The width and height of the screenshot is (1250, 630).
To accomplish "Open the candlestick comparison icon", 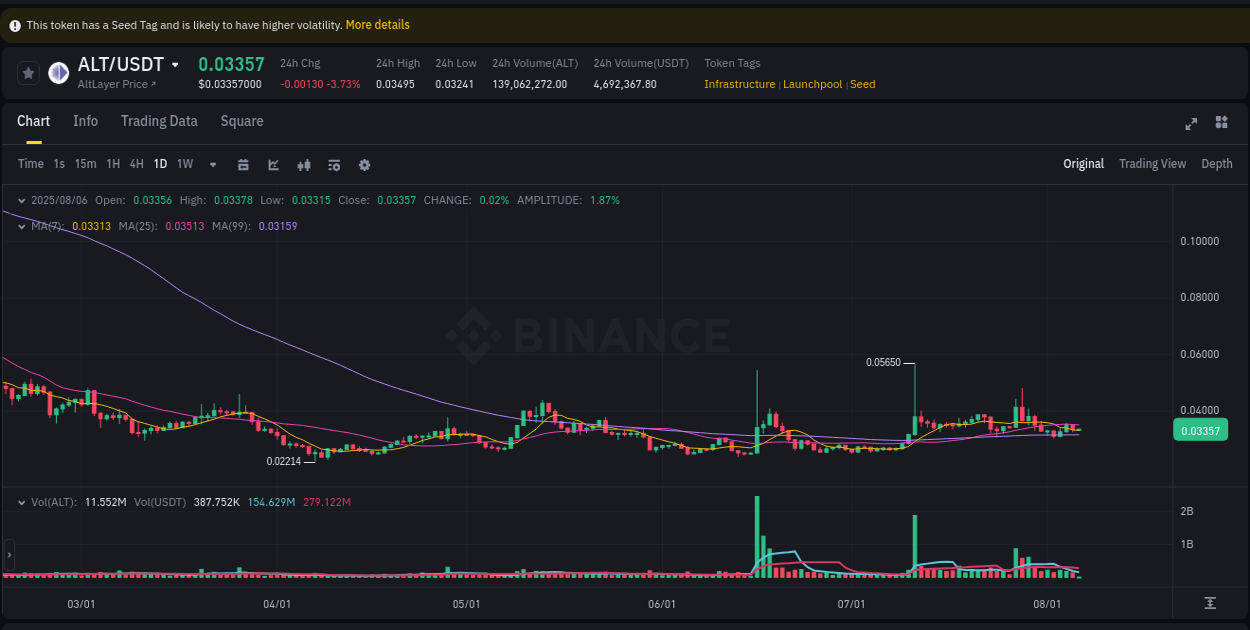I will [x=304, y=164].
